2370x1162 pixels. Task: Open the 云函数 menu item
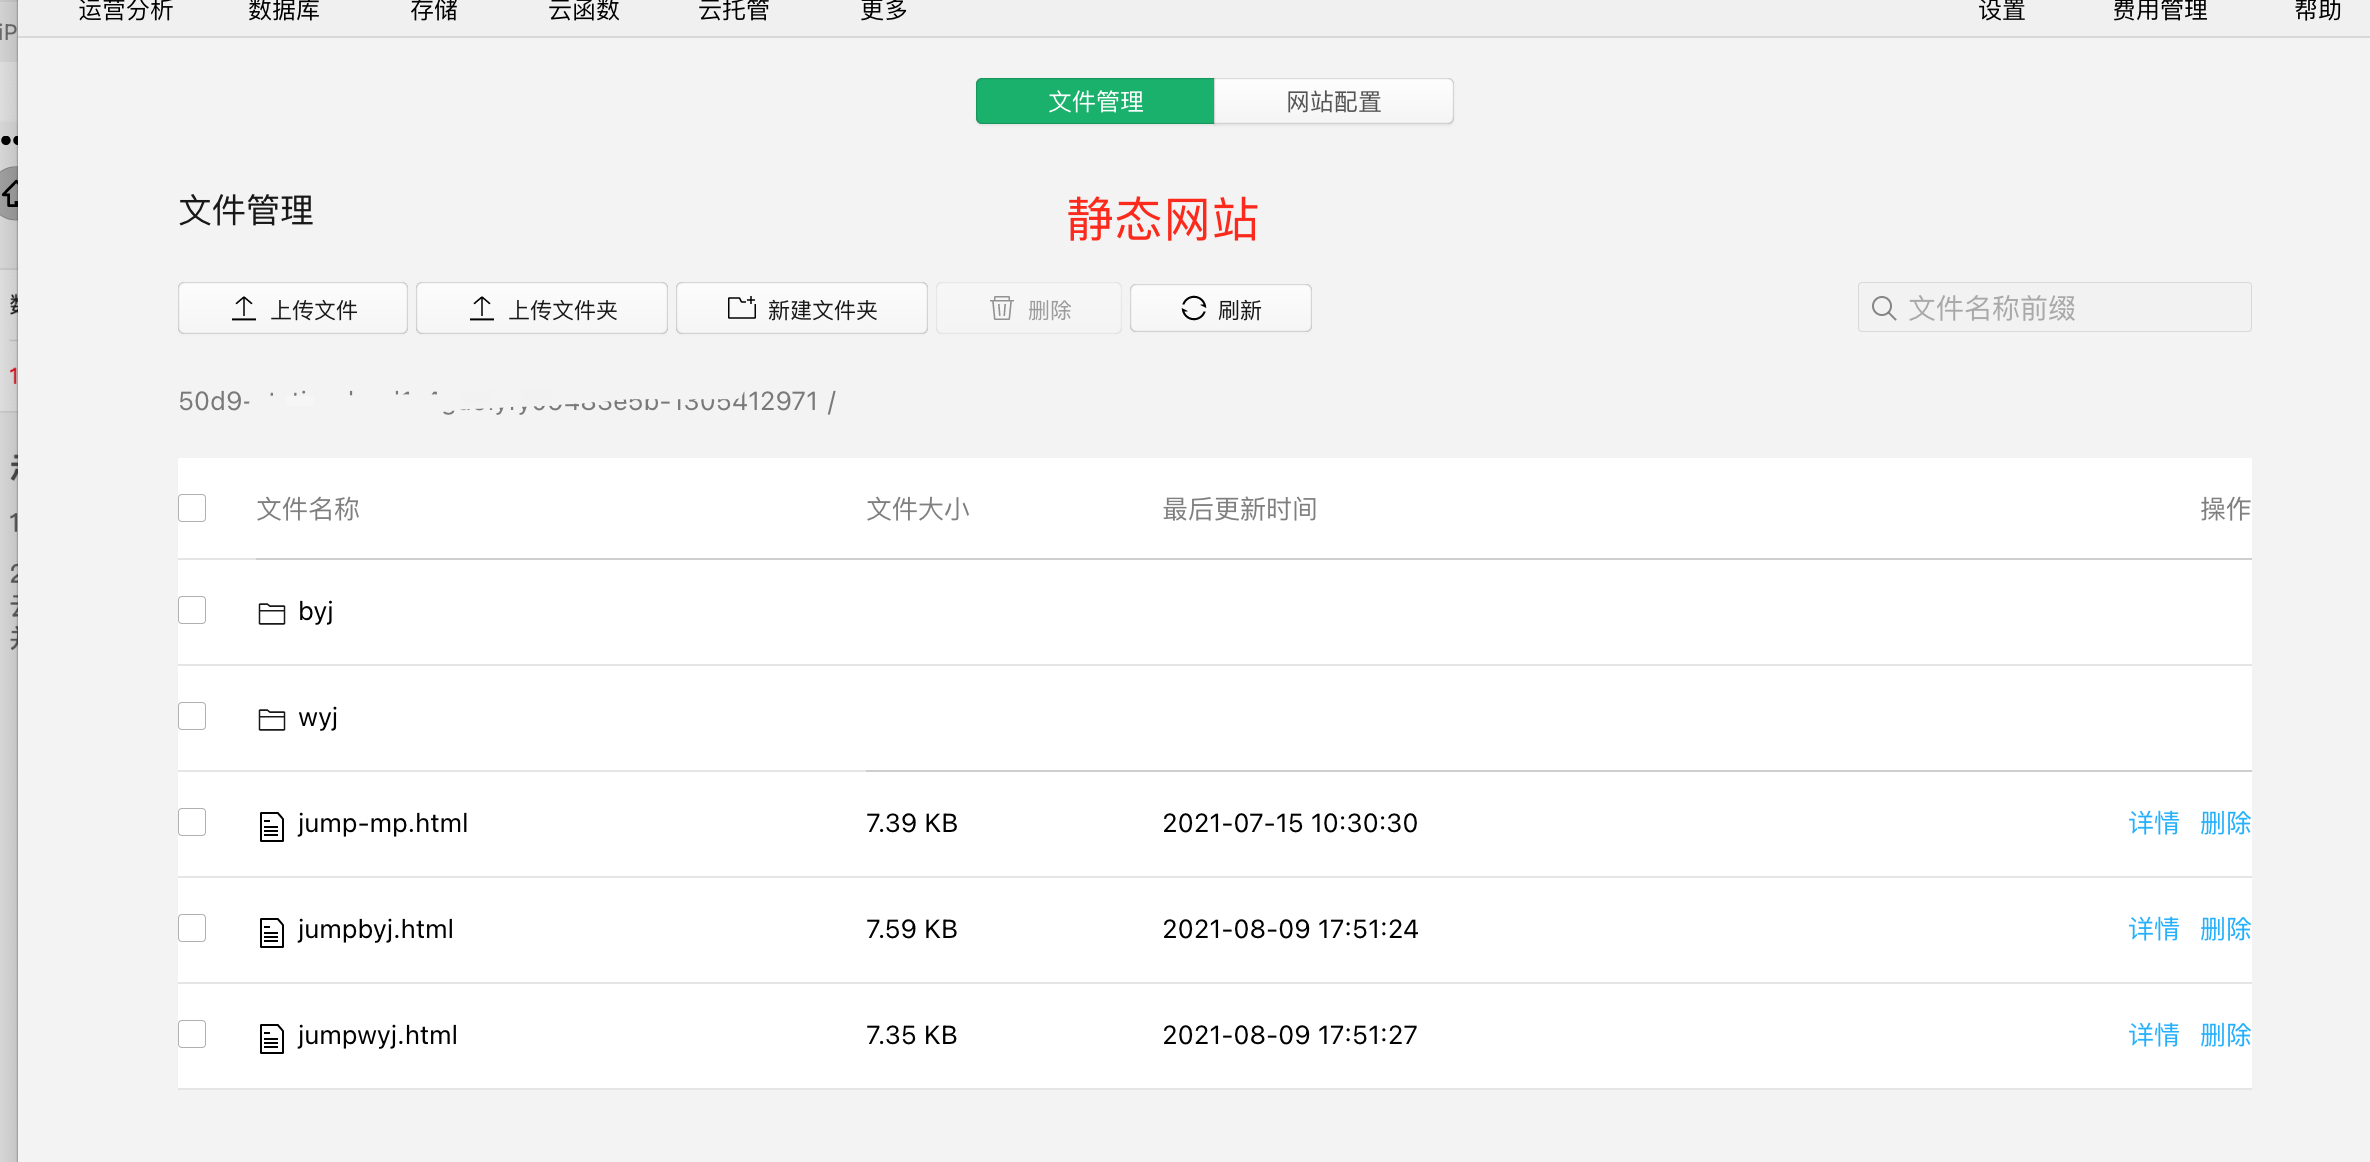(x=584, y=12)
